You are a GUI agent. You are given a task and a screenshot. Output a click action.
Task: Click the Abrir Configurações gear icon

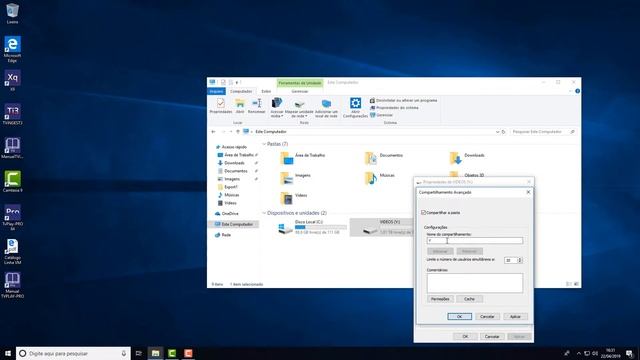(356, 108)
